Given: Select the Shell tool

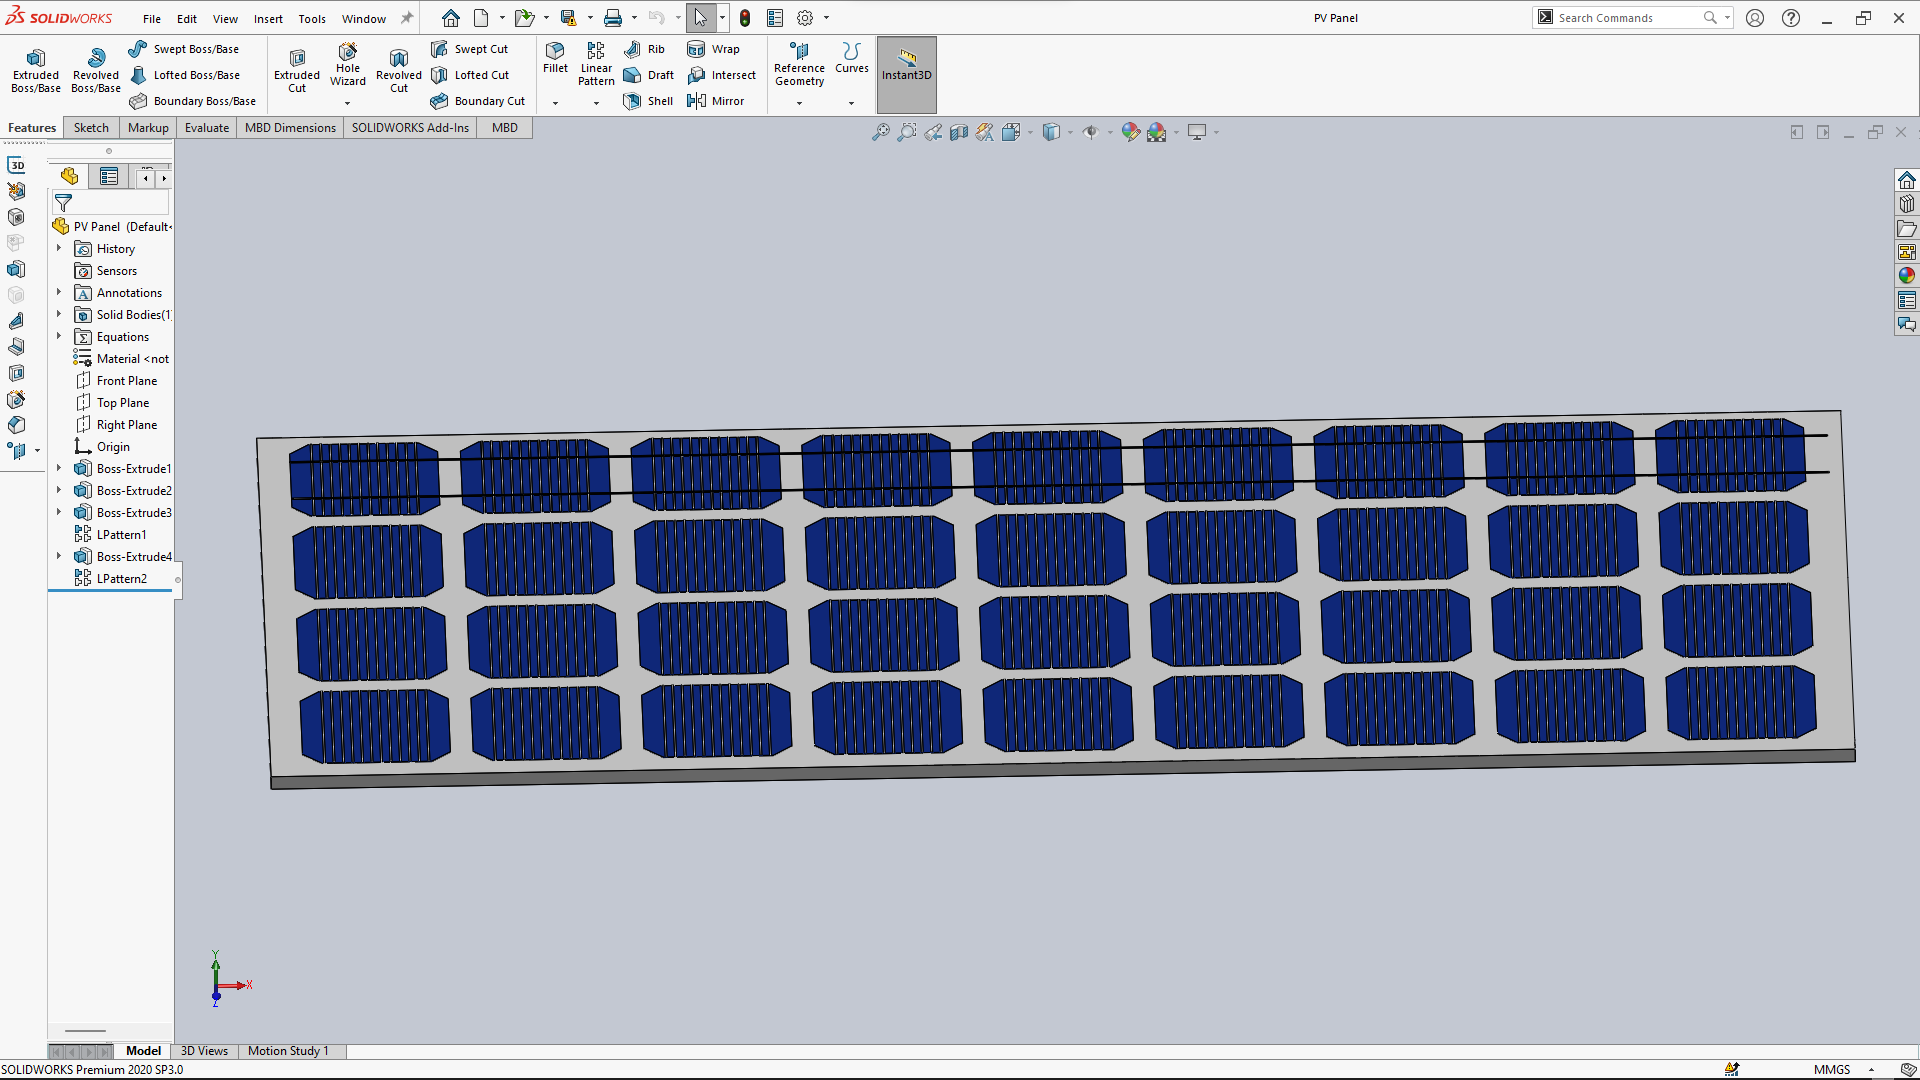Looking at the screenshot, I should (x=648, y=101).
